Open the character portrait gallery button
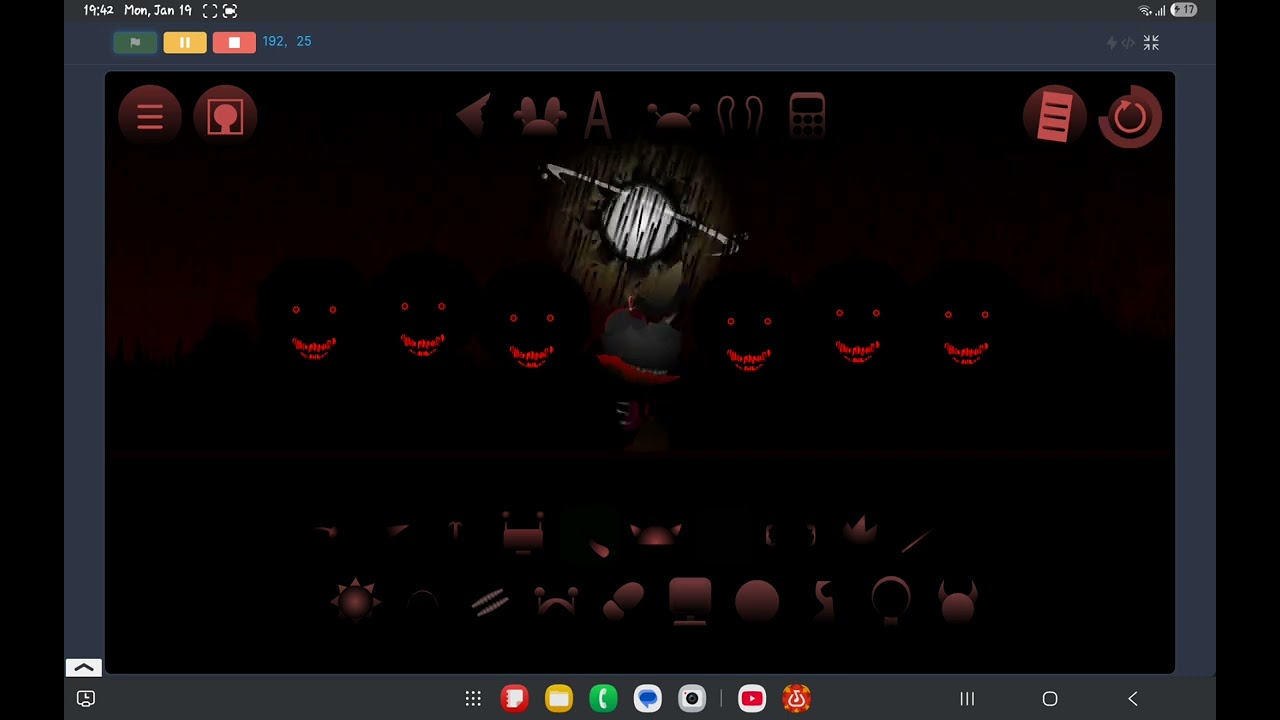 click(x=225, y=117)
